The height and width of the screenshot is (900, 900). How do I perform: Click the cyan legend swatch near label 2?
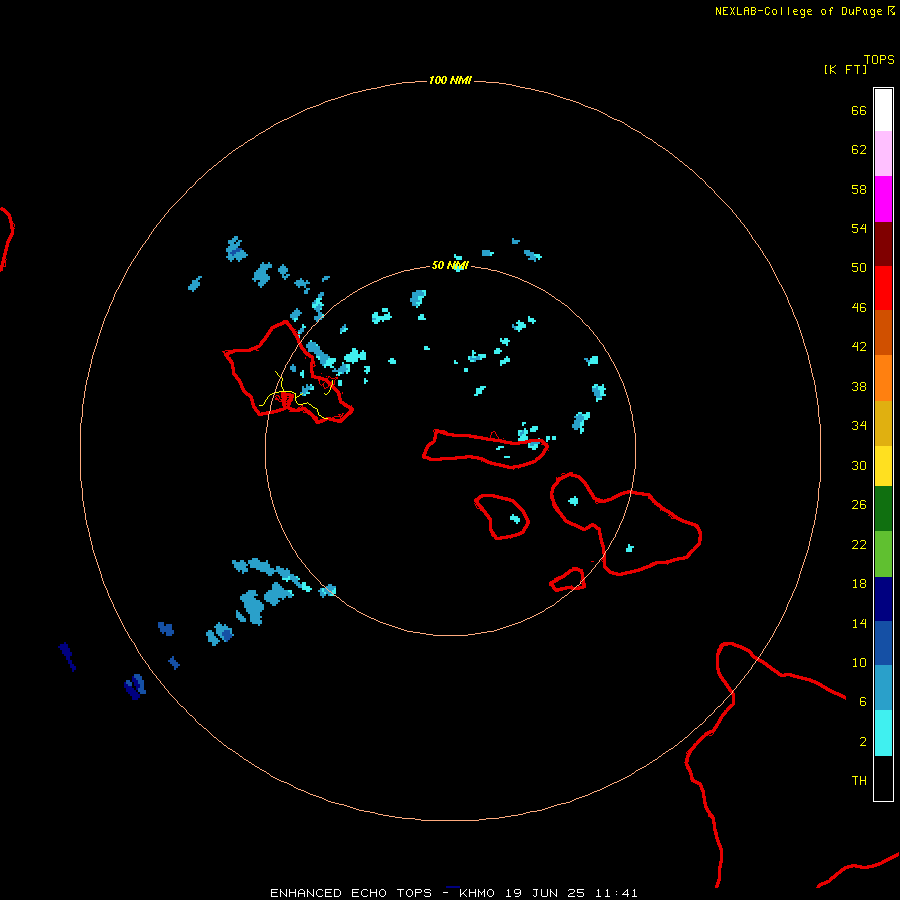tap(883, 733)
